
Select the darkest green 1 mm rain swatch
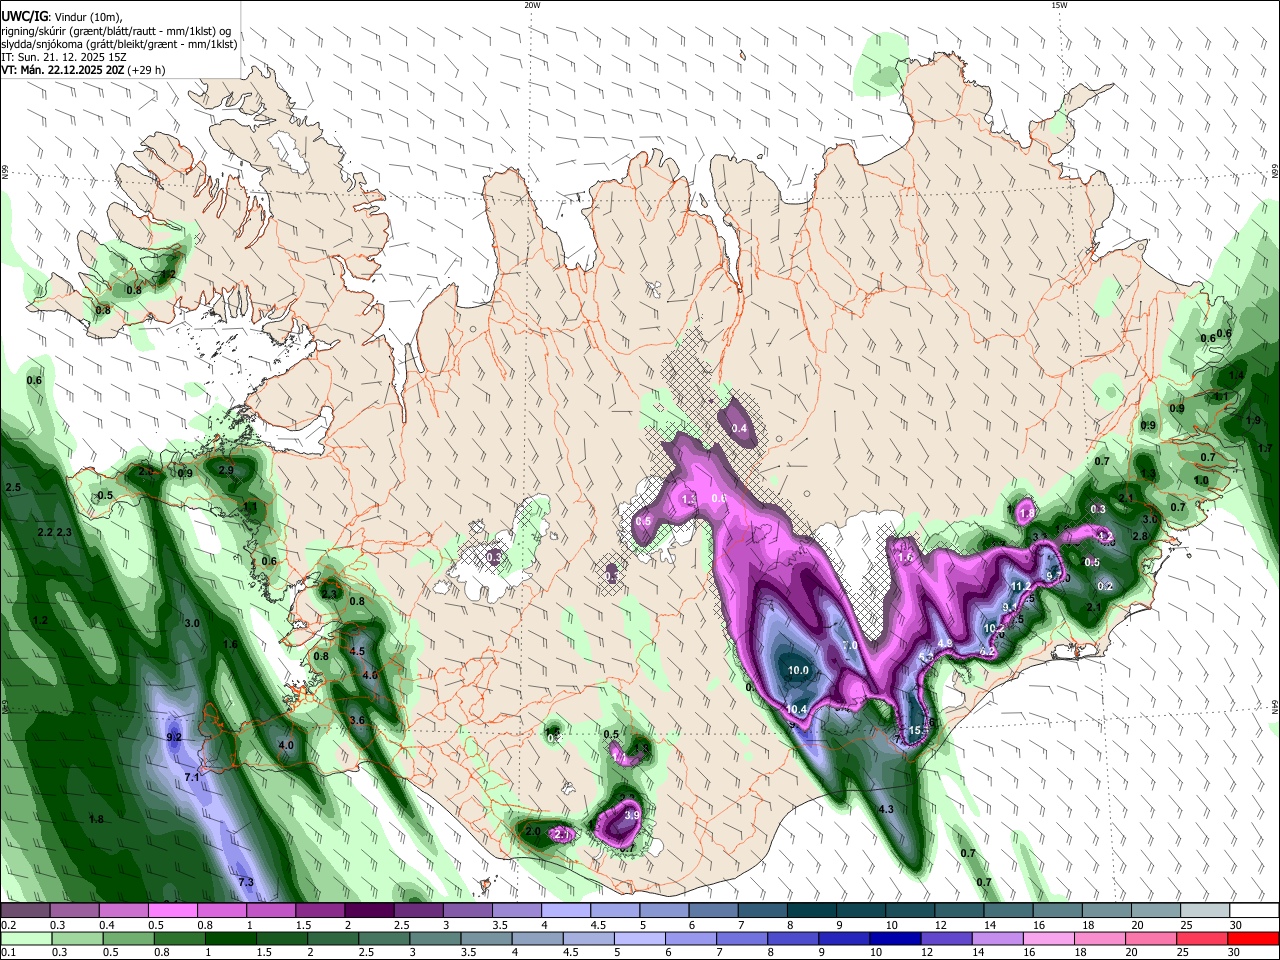tap(231, 938)
